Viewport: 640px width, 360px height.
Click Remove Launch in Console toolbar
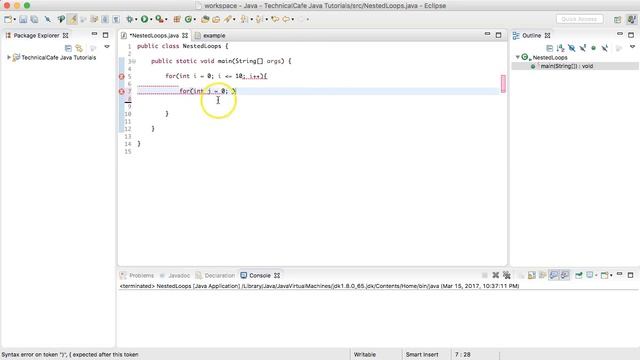click(x=496, y=276)
